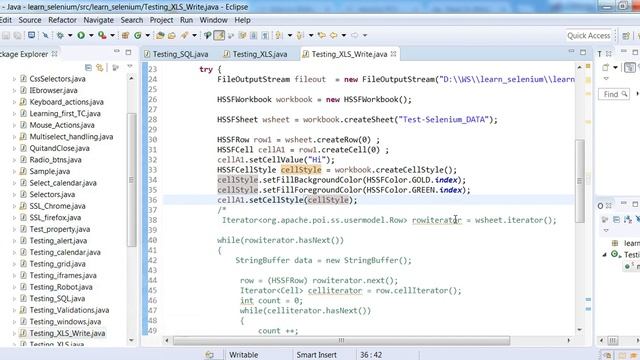Minimize the editor area
Viewport: 640px width, 360px height.
571,52
